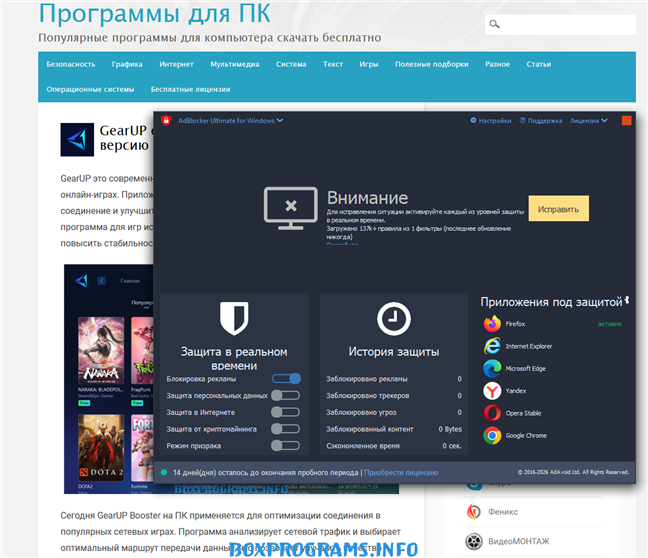
Task: Select Бесплатные лицензии in site navigation
Action: click(x=189, y=89)
